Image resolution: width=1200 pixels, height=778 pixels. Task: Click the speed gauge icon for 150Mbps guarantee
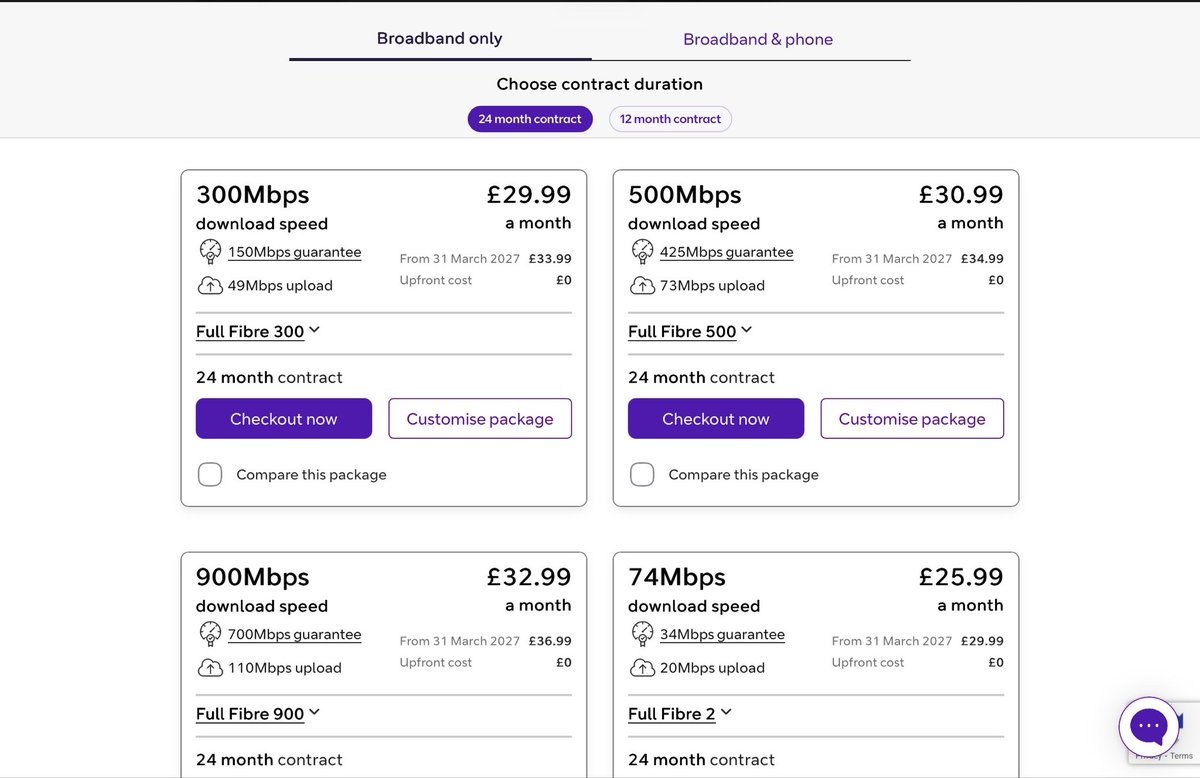pos(210,250)
